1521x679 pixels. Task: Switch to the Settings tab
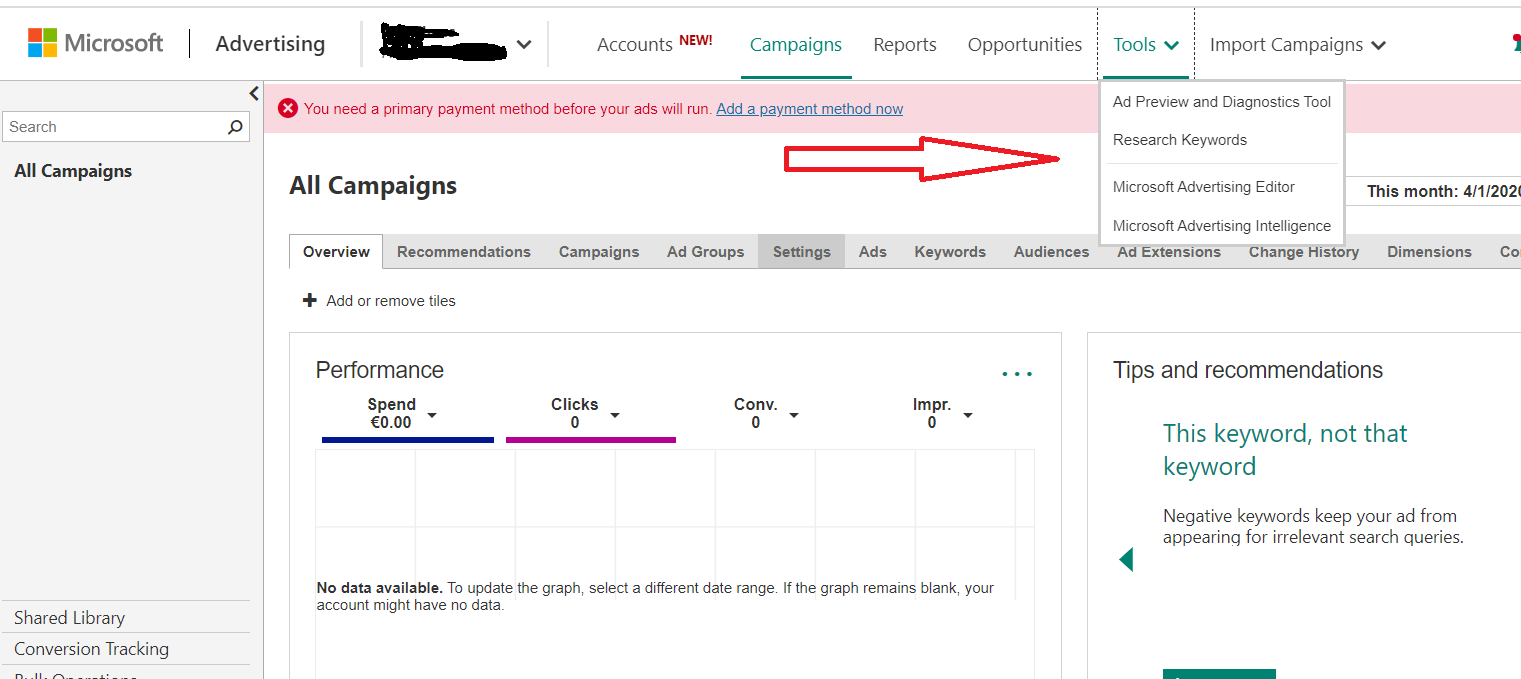pos(802,252)
